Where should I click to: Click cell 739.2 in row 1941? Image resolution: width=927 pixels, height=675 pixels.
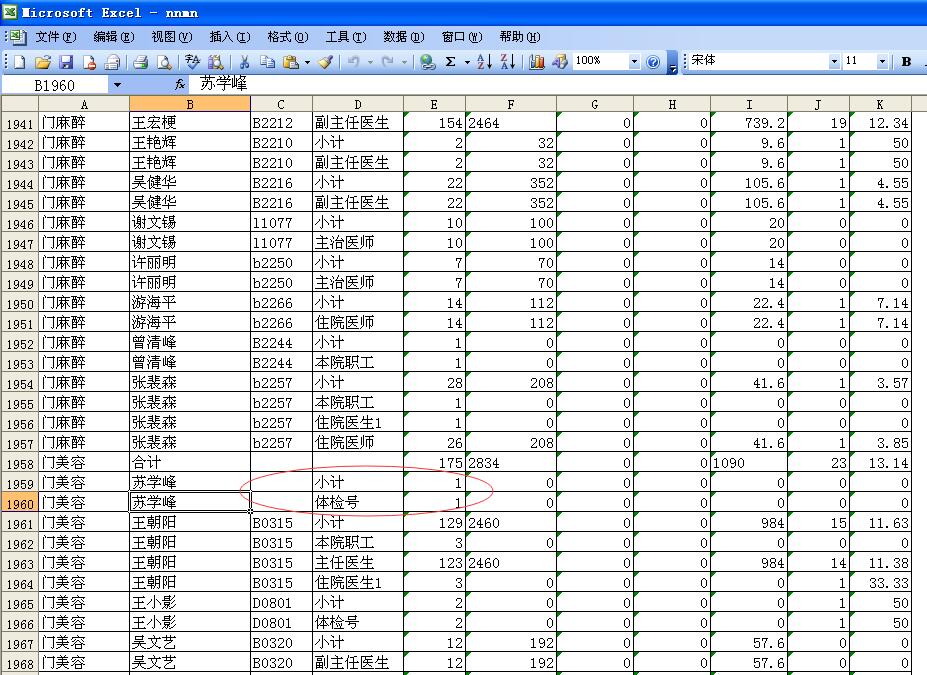pyautogui.click(x=749, y=122)
